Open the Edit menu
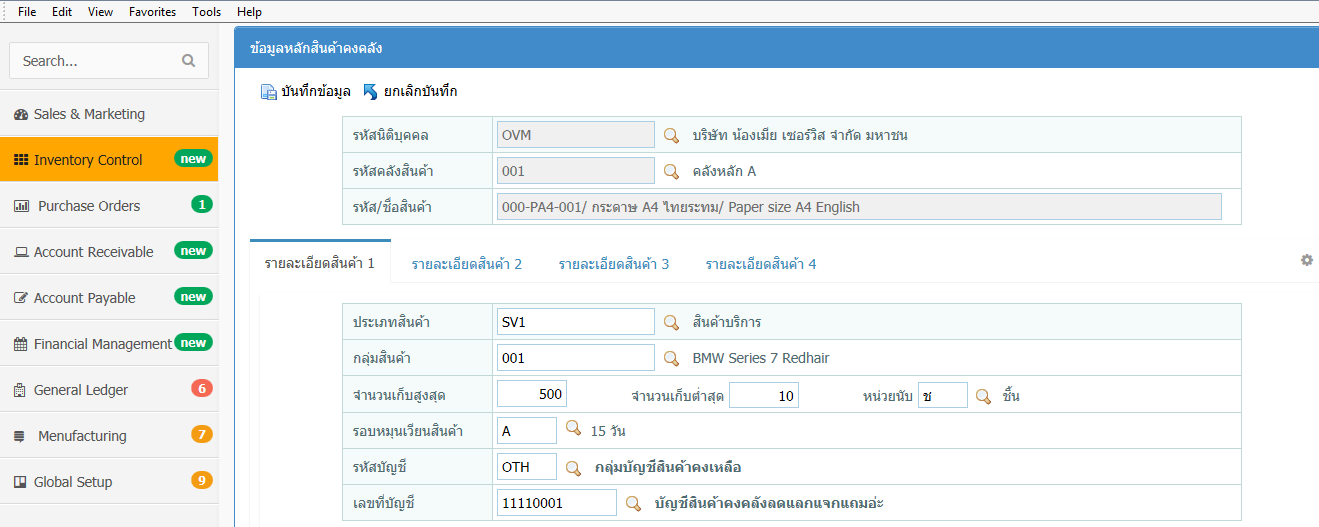1319x527 pixels. [x=62, y=12]
